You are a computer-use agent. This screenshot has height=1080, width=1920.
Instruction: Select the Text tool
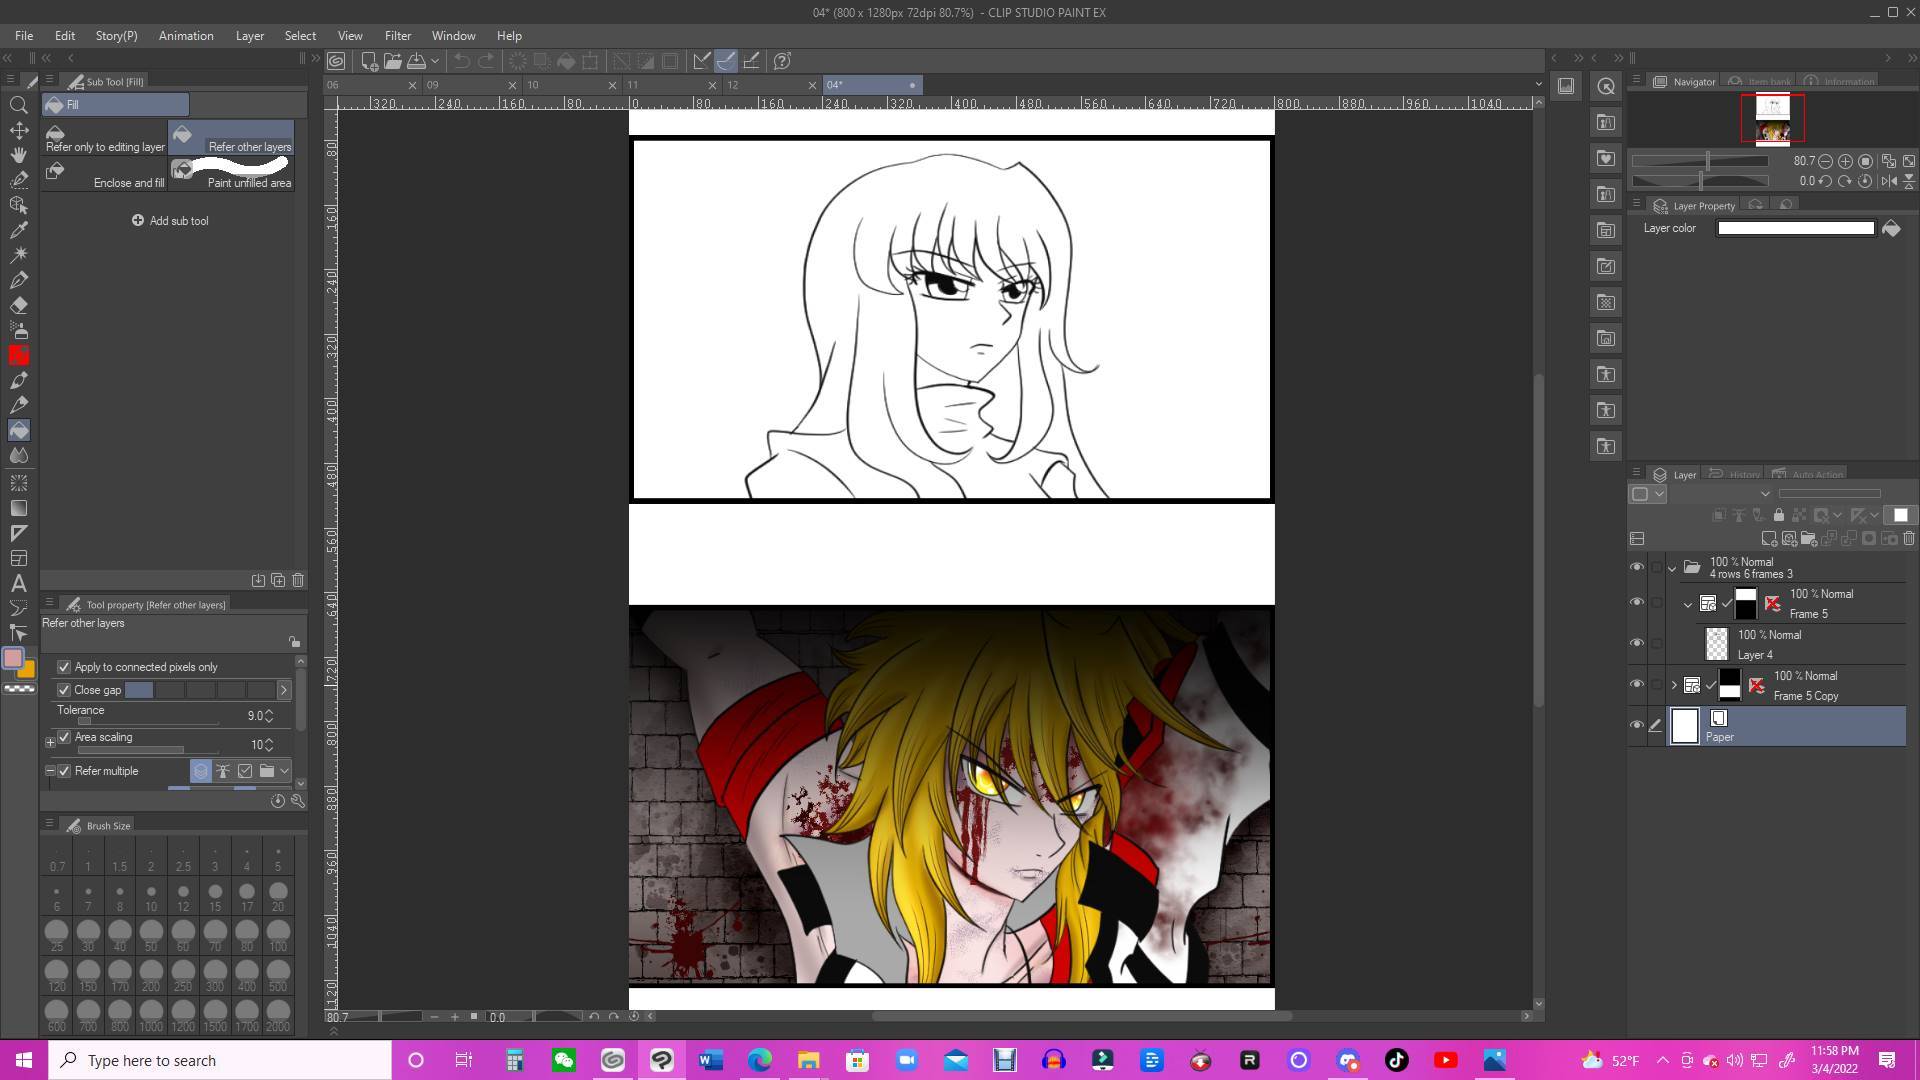pos(18,583)
